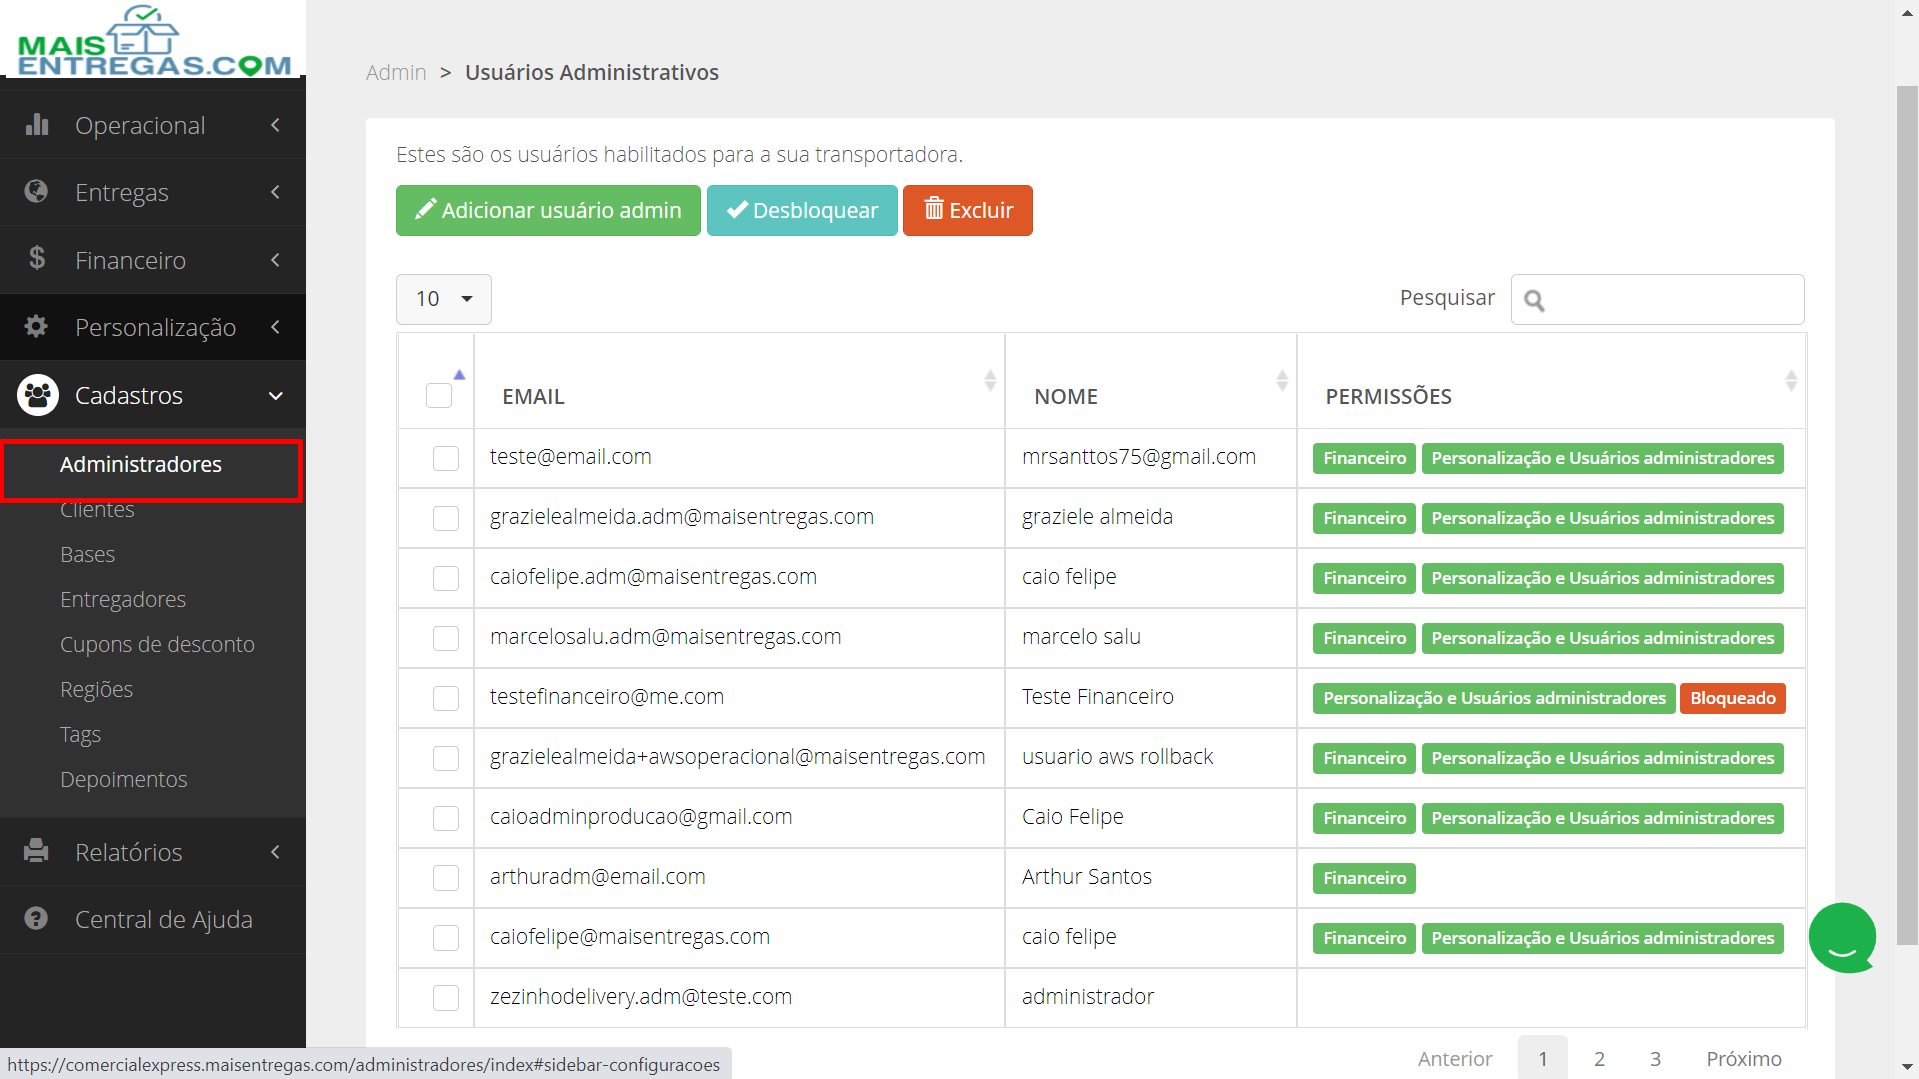The width and height of the screenshot is (1919, 1079).
Task: Select checkbox for caiofelipe.adm@maisentregas.com
Action: point(446,578)
